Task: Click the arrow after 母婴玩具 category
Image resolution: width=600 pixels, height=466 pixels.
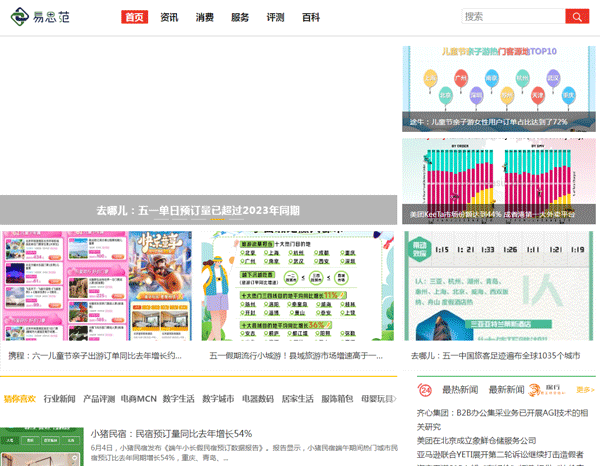Action: [395, 399]
